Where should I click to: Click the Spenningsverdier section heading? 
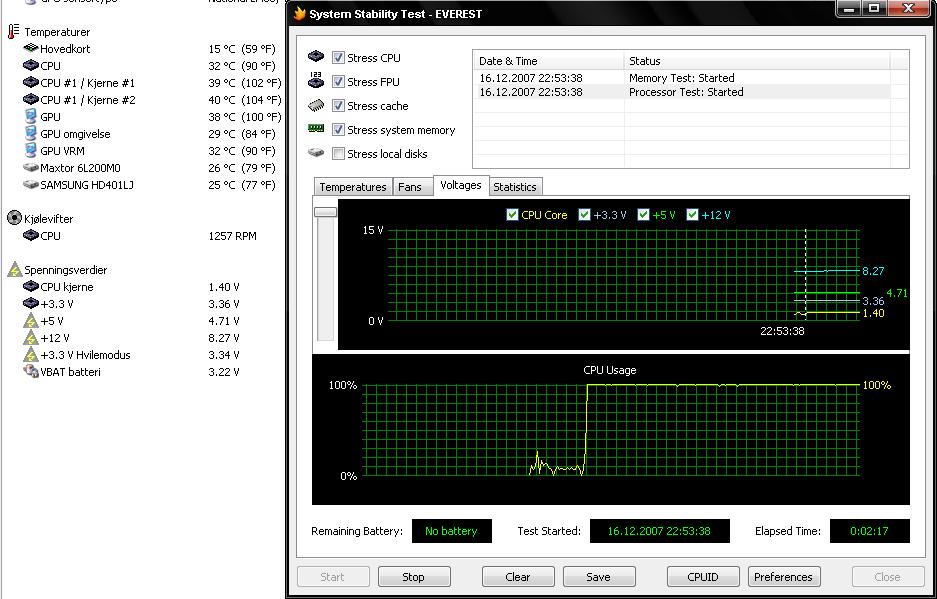tap(66, 270)
